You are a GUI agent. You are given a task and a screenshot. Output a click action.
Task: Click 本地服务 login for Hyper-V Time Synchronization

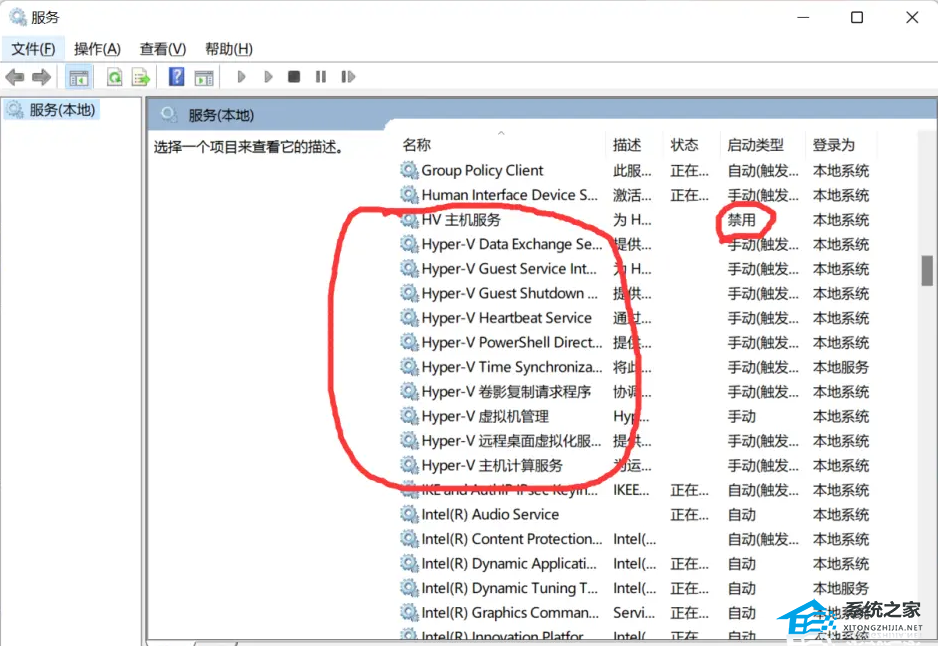[840, 367]
